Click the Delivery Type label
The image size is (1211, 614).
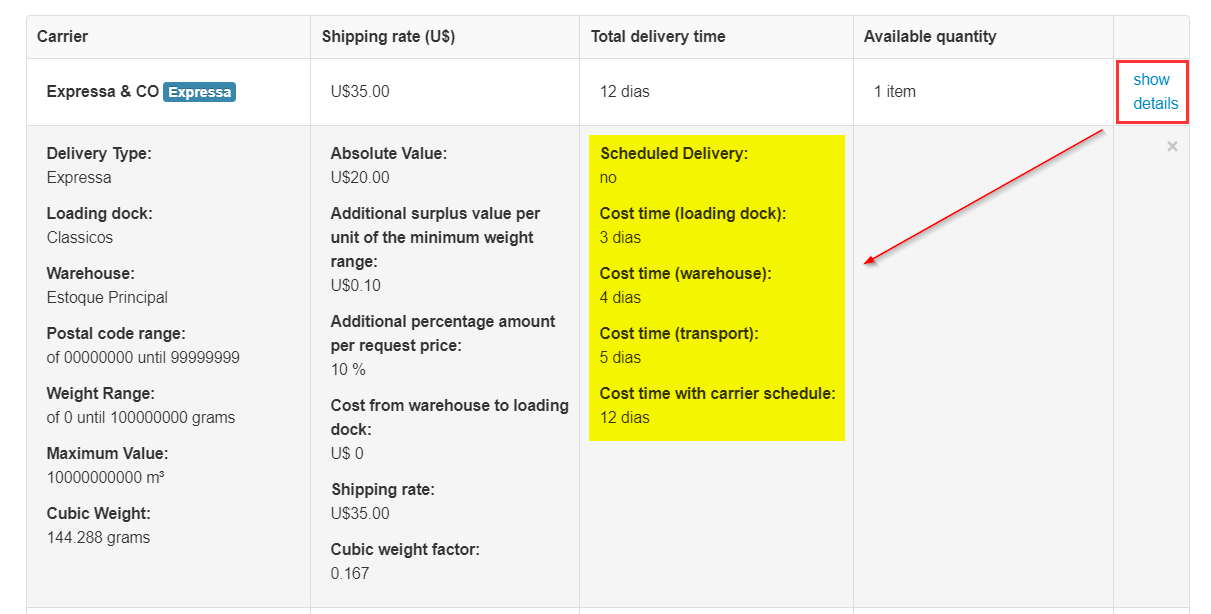tap(99, 154)
